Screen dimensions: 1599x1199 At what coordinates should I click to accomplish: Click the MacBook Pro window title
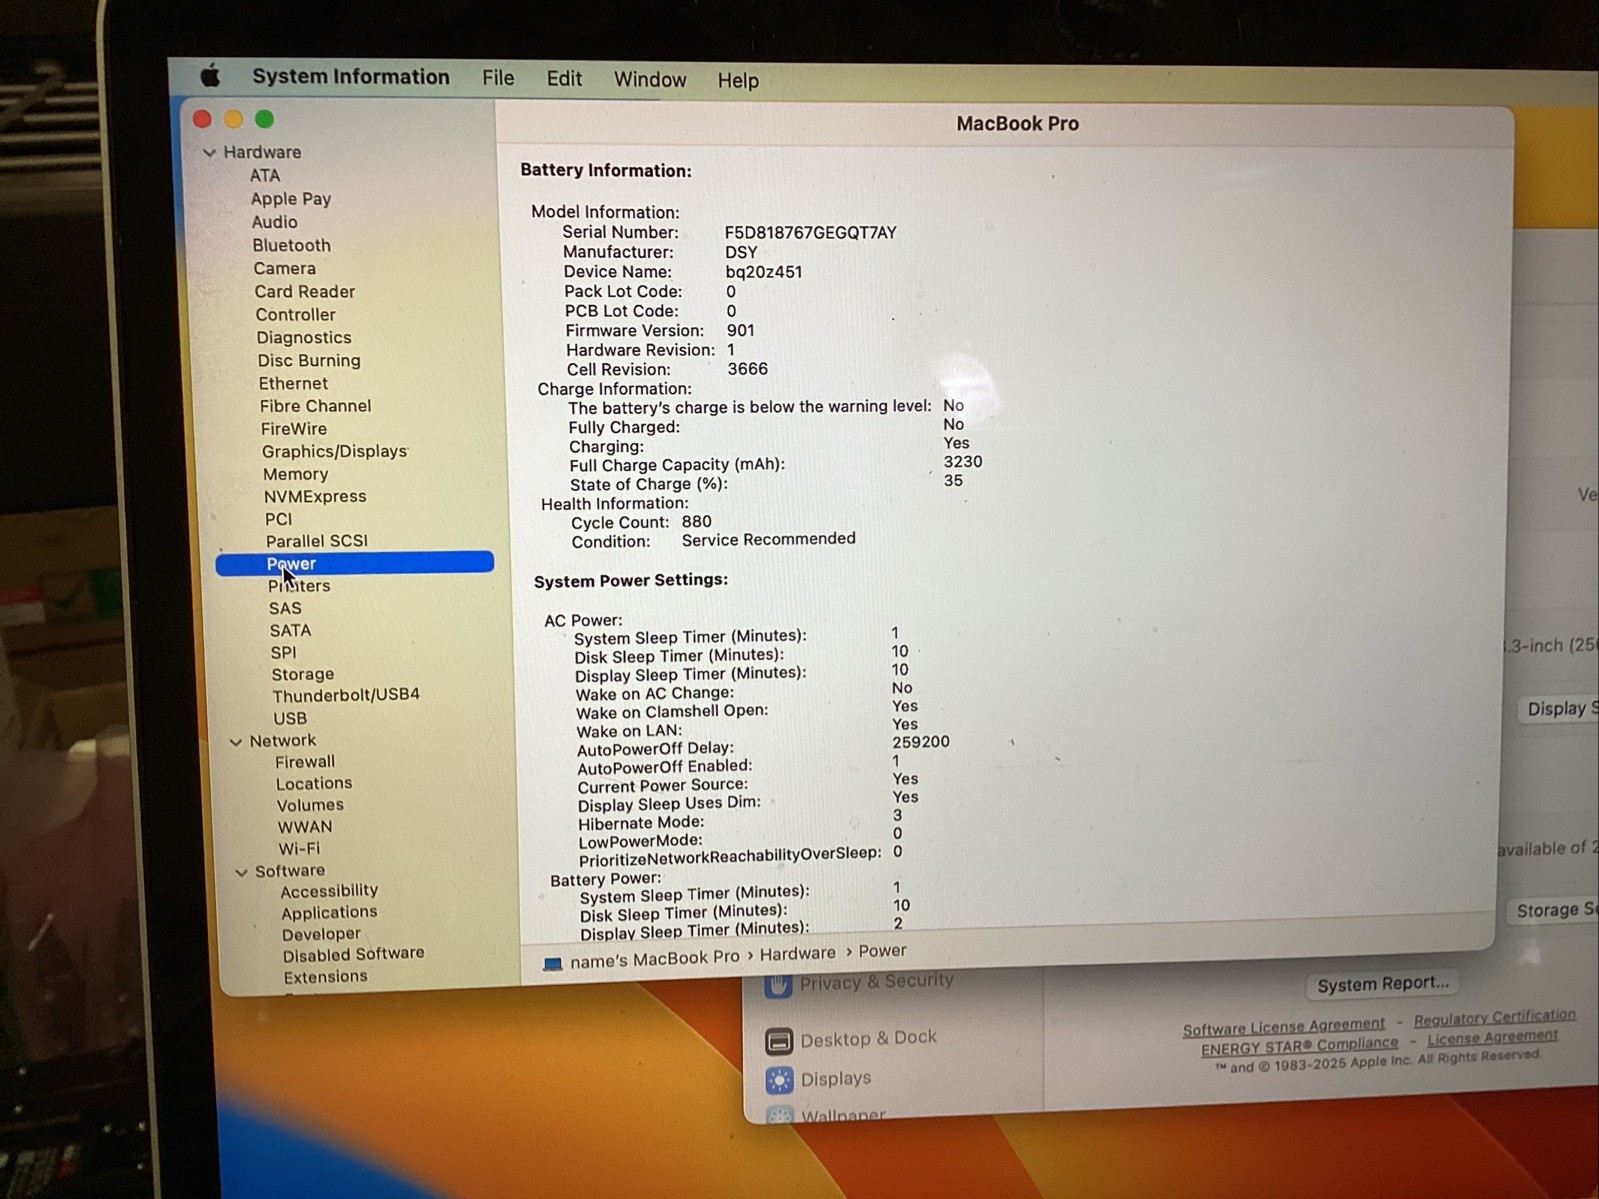[x=1017, y=124]
